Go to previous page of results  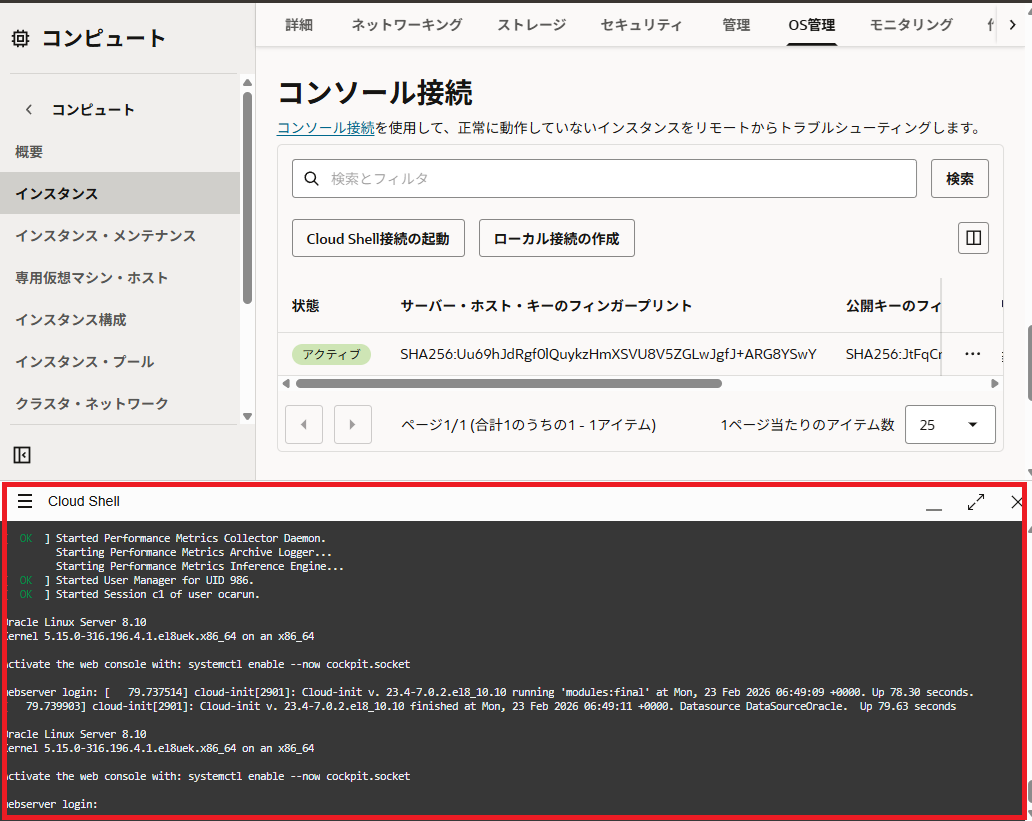(x=304, y=424)
